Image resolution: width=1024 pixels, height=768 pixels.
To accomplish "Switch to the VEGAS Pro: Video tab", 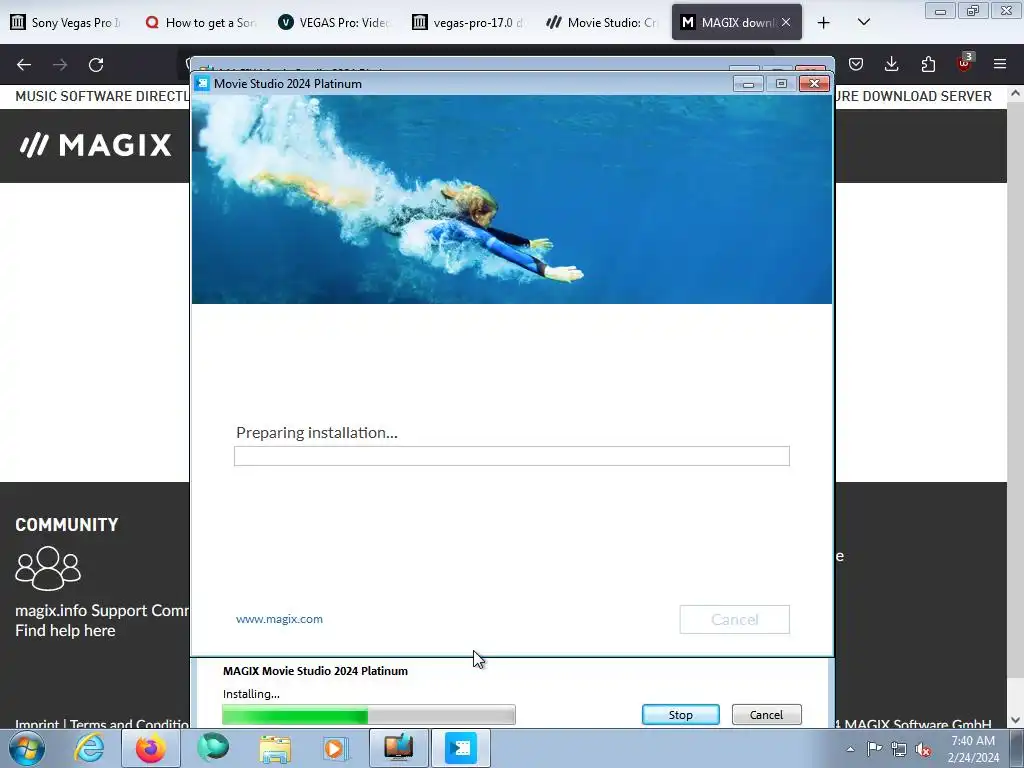I will point(334,22).
